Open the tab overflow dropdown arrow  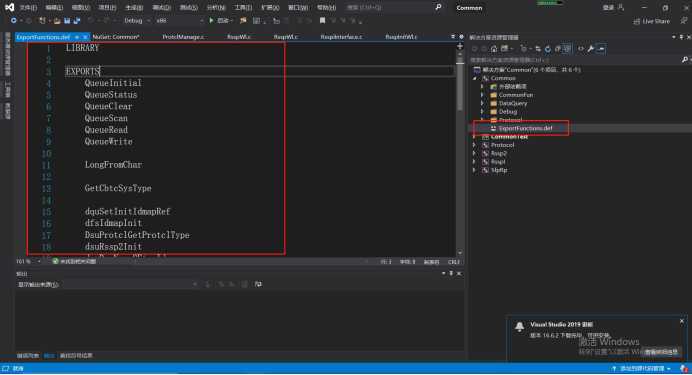point(453,37)
